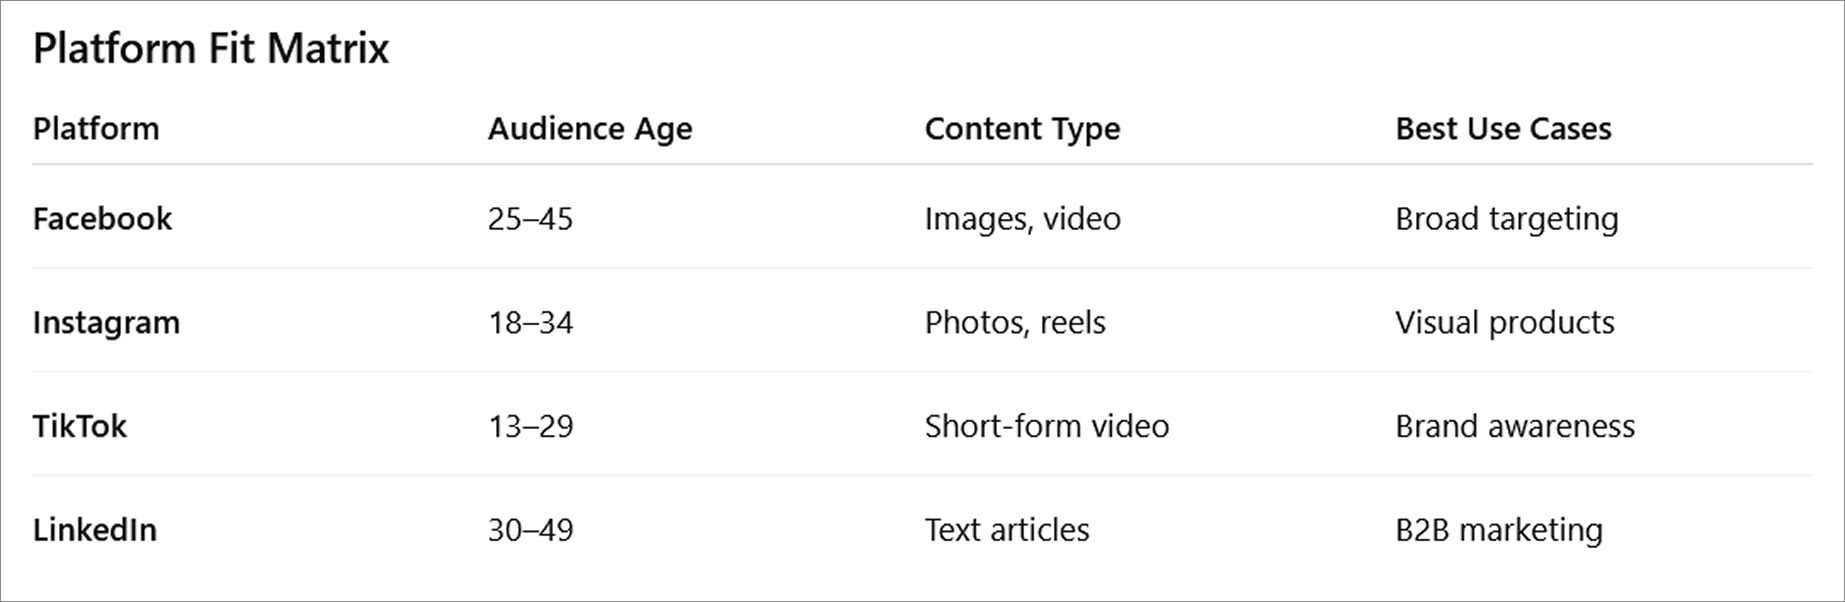1845x602 pixels.
Task: Click the Platform Fit Matrix heading
Action: 211,49
